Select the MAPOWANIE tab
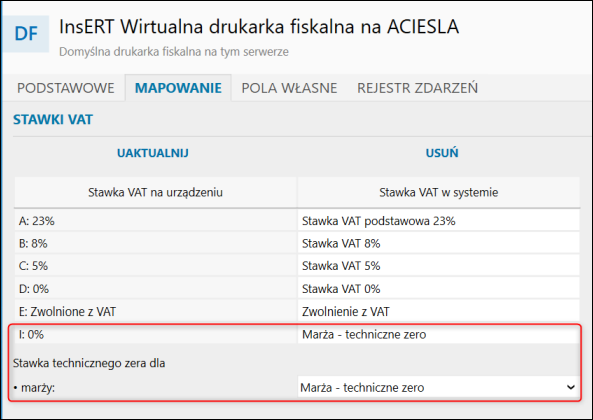Viewport: 593px width, 420px height. point(178,88)
